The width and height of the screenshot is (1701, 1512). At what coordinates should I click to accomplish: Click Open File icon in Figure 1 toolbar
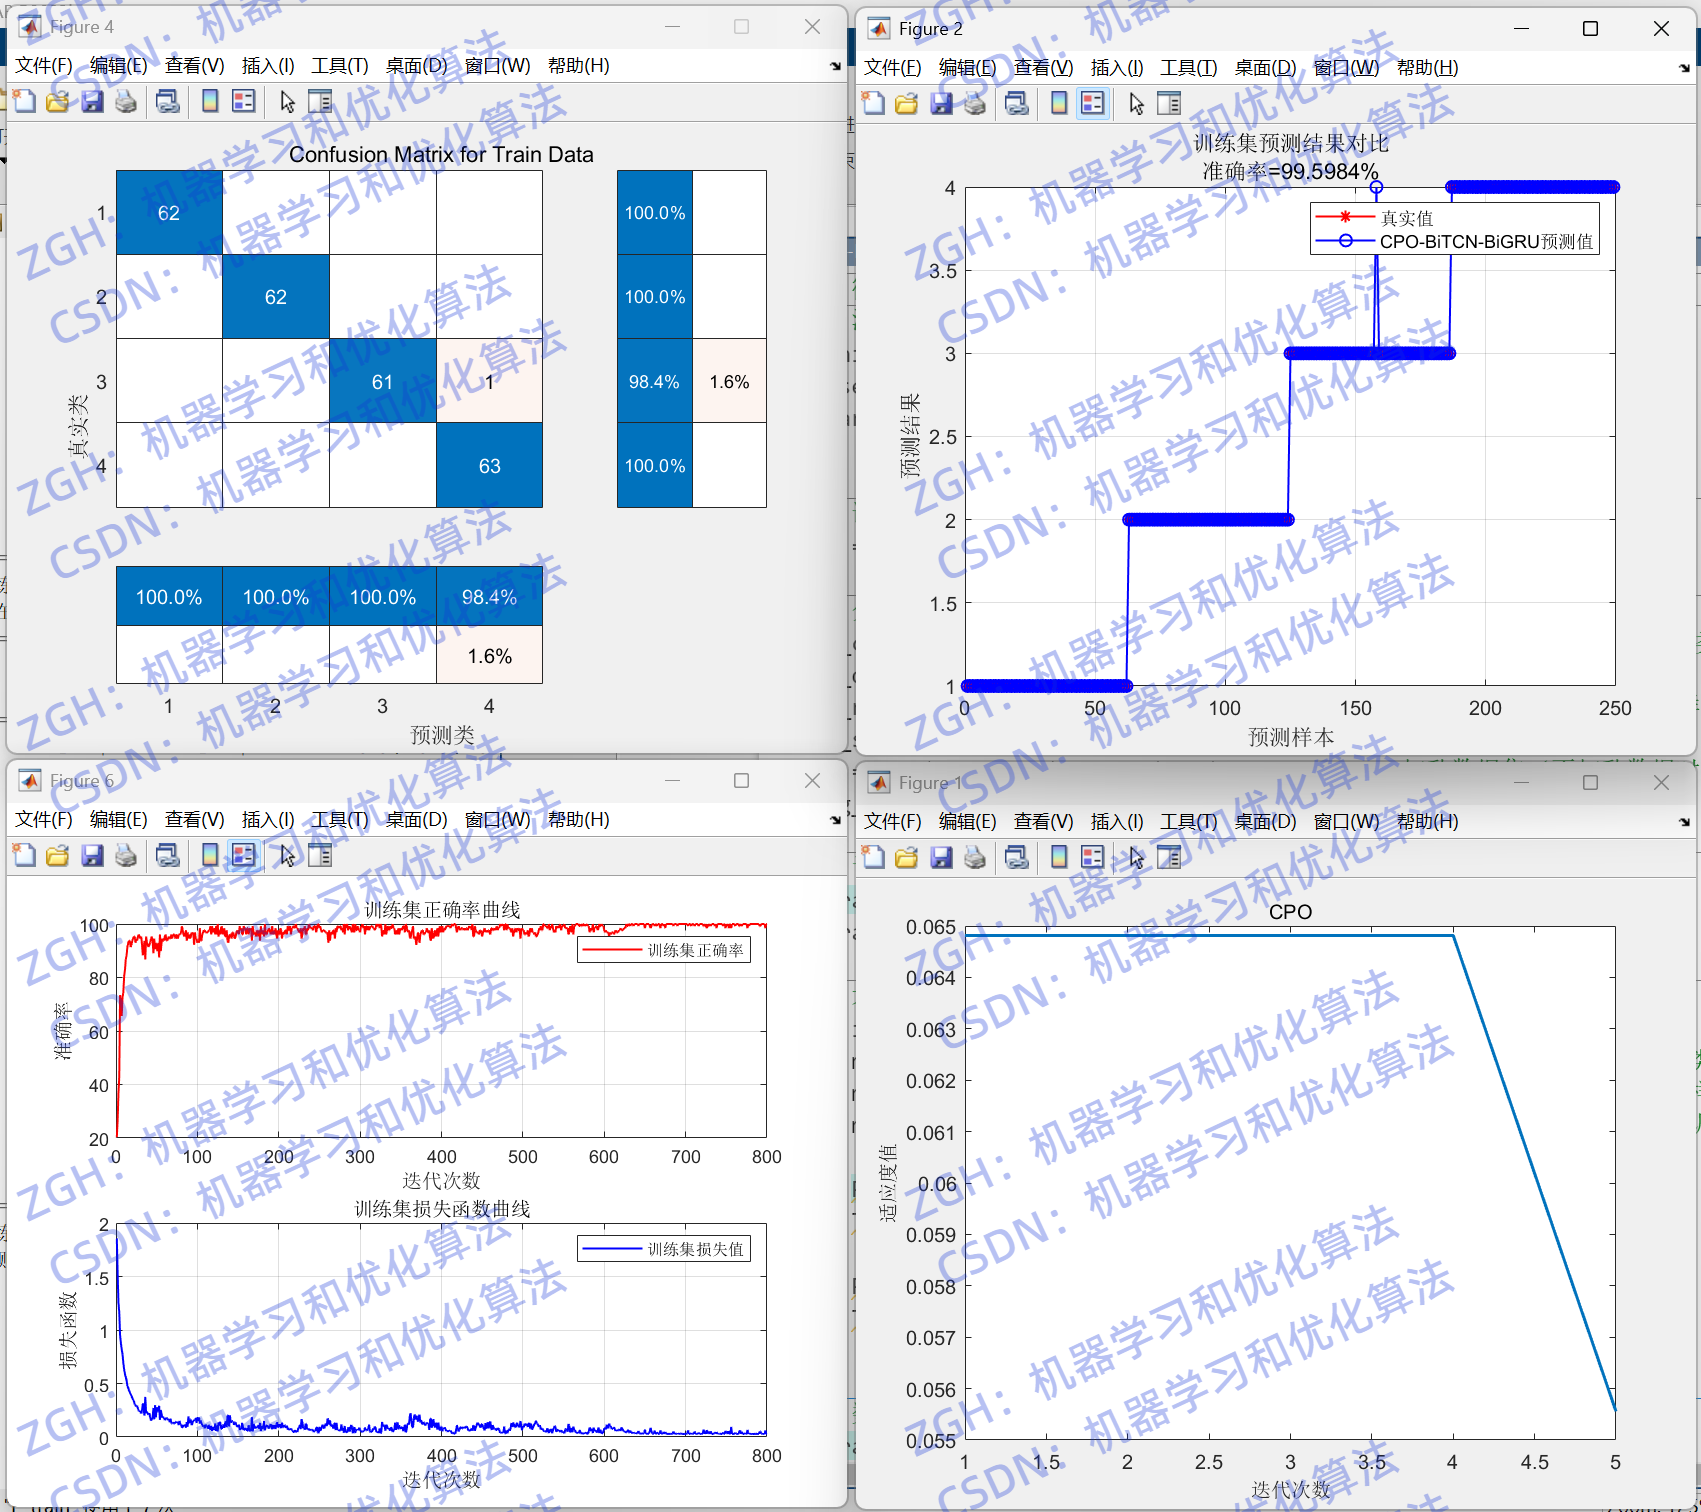click(907, 857)
